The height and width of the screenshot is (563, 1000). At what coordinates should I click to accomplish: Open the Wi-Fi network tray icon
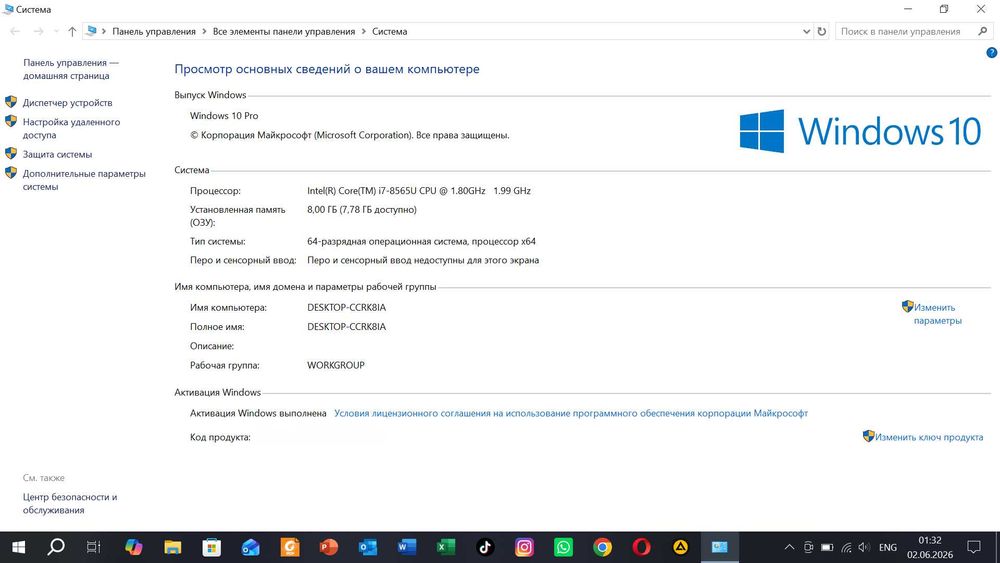(846, 547)
